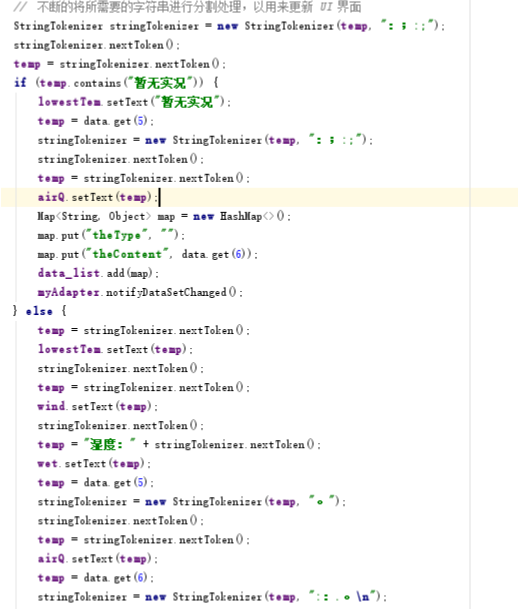Viewport: 518px width, 609px height.
Task: Click the lowestTem.setText("暂无实况") line
Action: pyautogui.click(x=134, y=102)
